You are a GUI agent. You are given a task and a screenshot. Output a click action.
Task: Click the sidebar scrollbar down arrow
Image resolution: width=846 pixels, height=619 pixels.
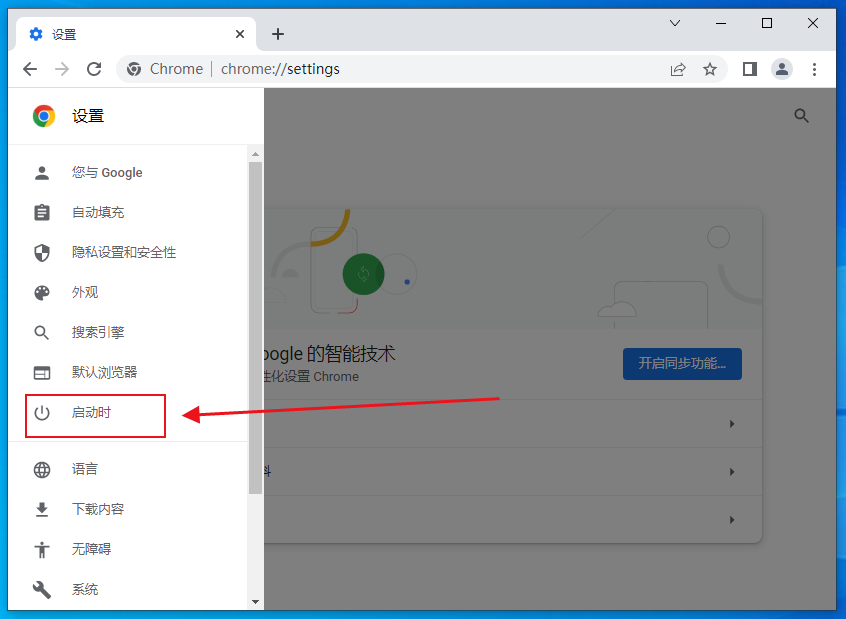(256, 602)
